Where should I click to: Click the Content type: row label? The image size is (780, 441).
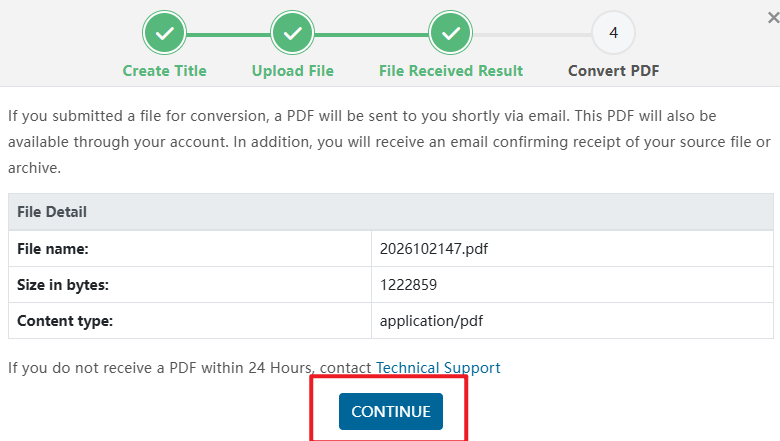[65, 321]
